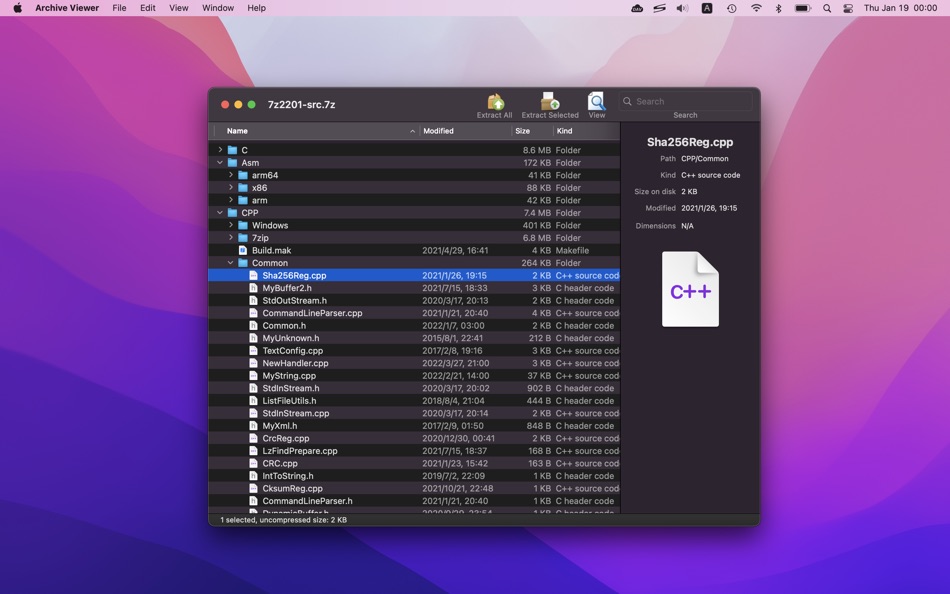
Task: Click the Wi-Fi icon in the menu bar
Action: [x=756, y=8]
